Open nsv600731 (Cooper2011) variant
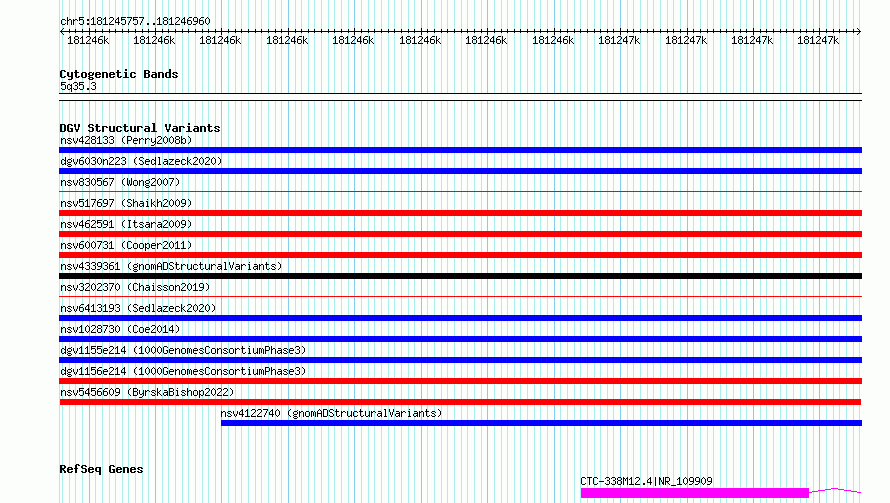The width and height of the screenshot is (890, 503). pyautogui.click(x=126, y=245)
